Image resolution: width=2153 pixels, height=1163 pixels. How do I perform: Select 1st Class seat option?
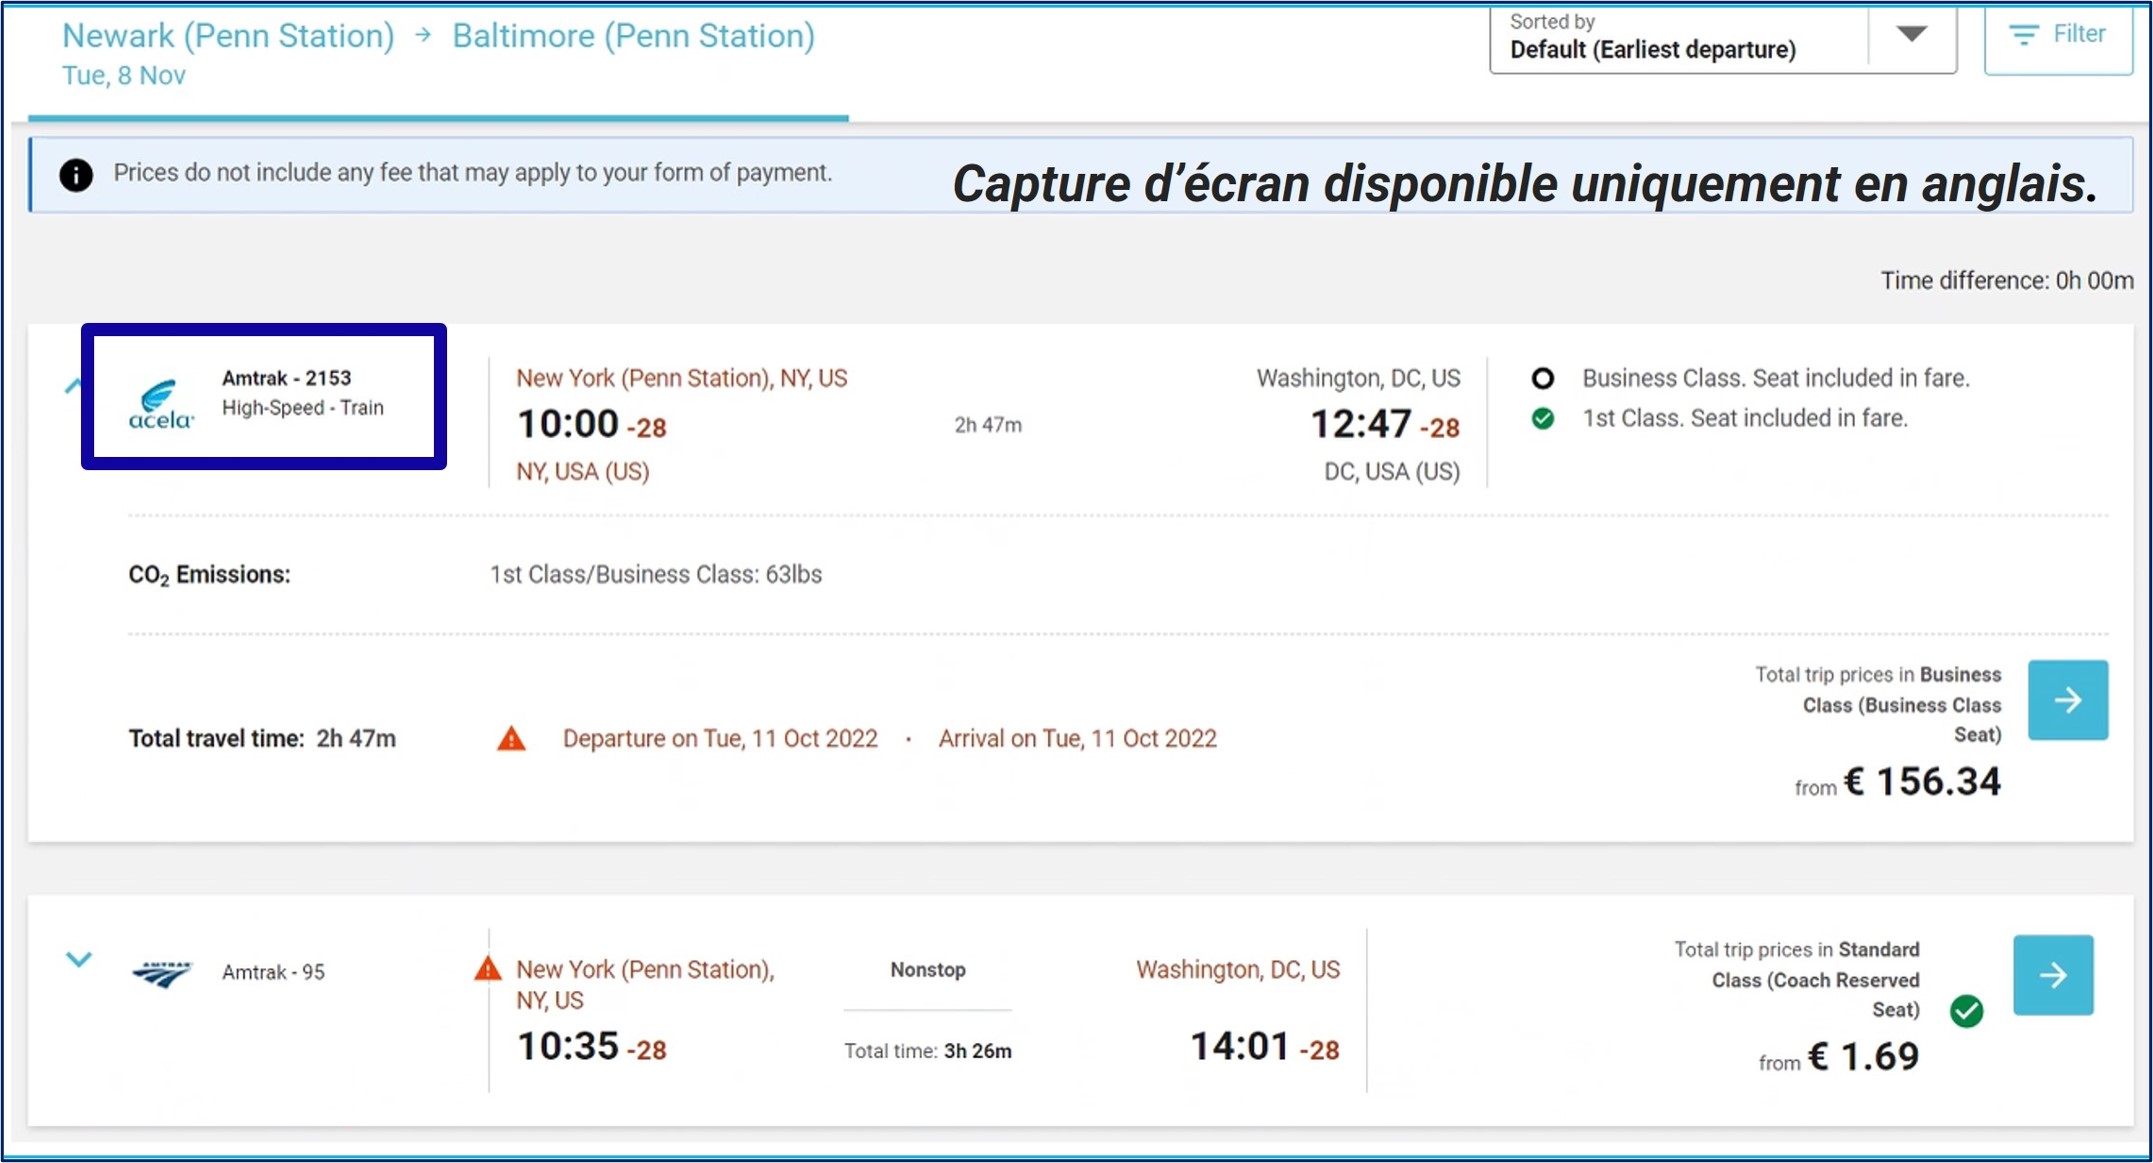(1543, 419)
